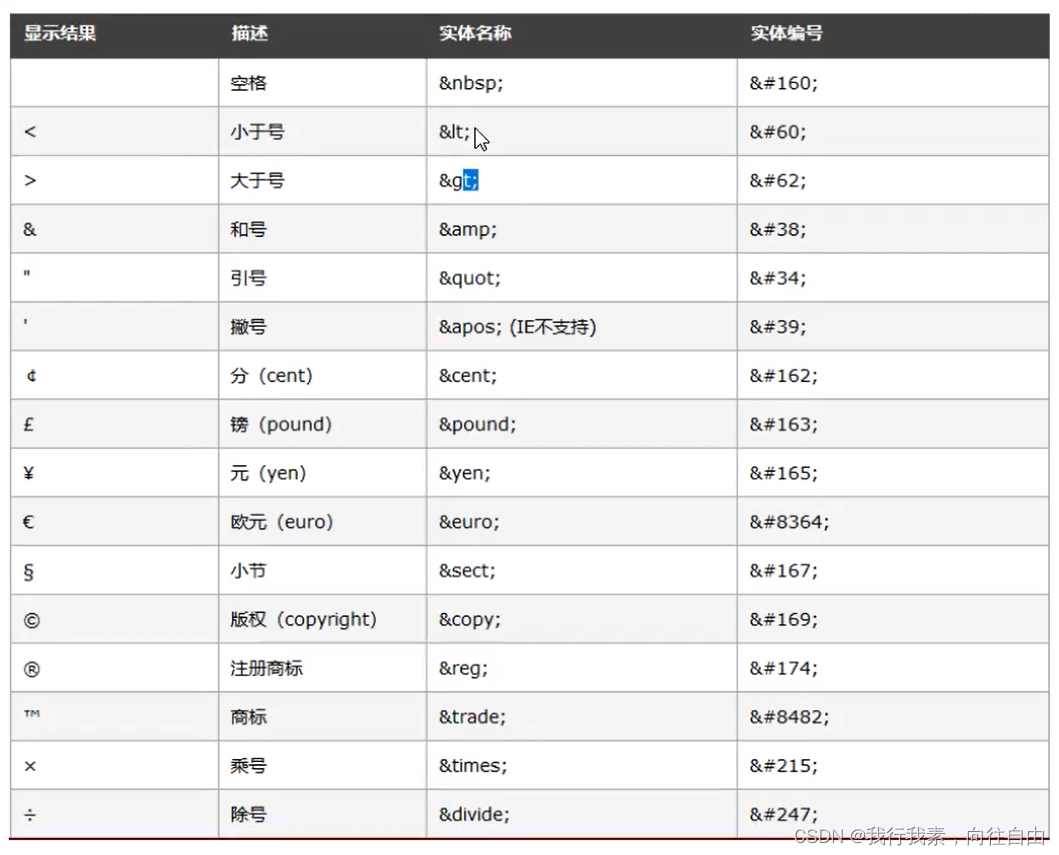
Task: Click the &copy; entity name
Action: [469, 620]
